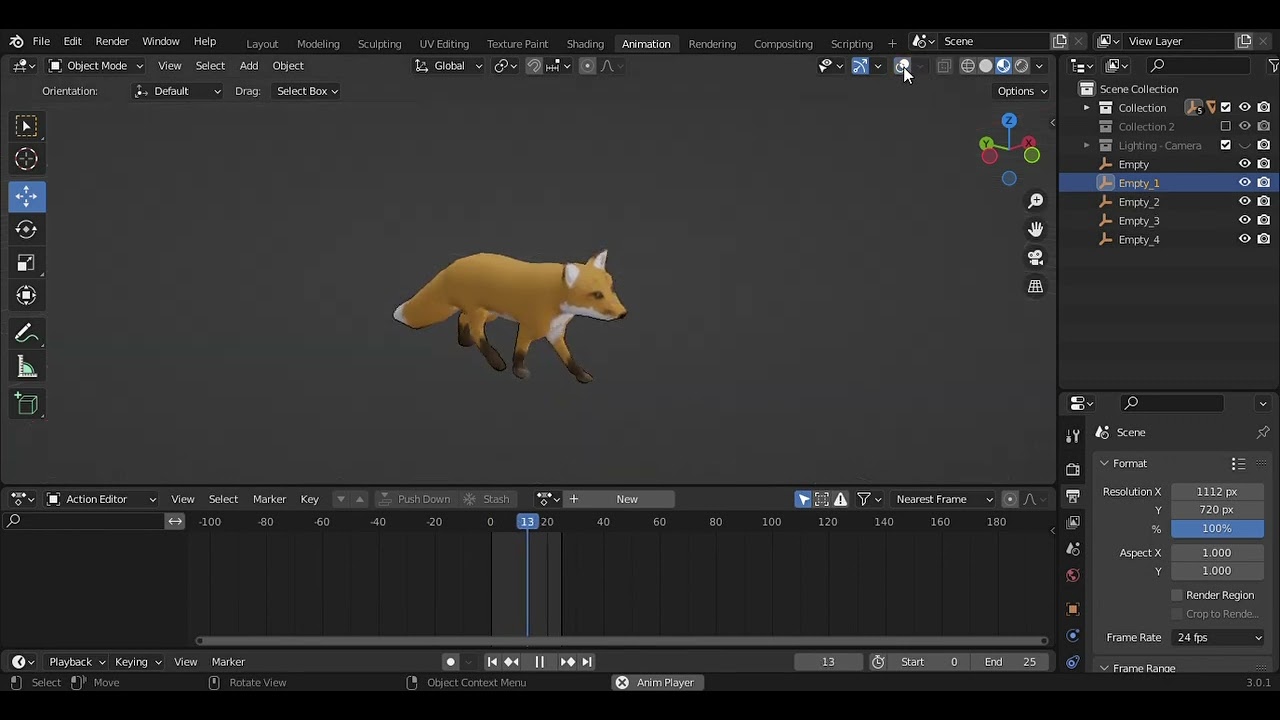Open the Options dropdown in viewport

[1022, 91]
